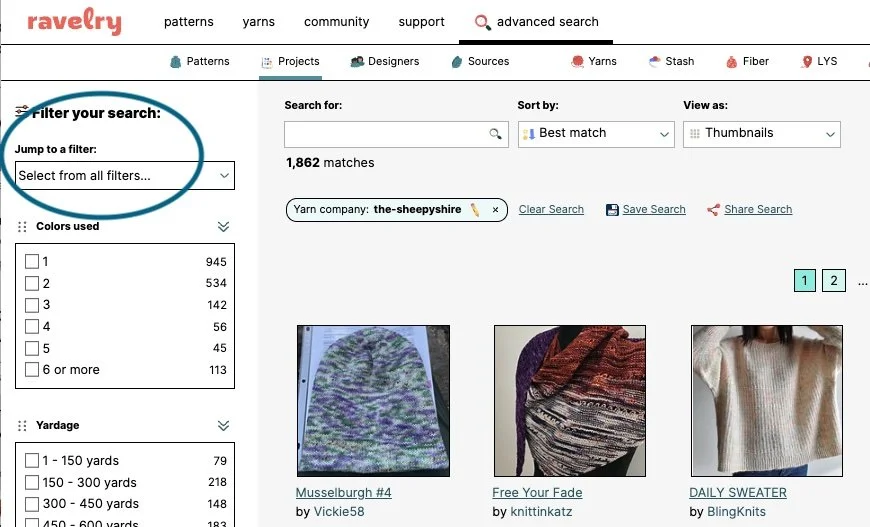Open the Sort by Best match dropdown
This screenshot has width=870, height=527.
click(x=596, y=134)
